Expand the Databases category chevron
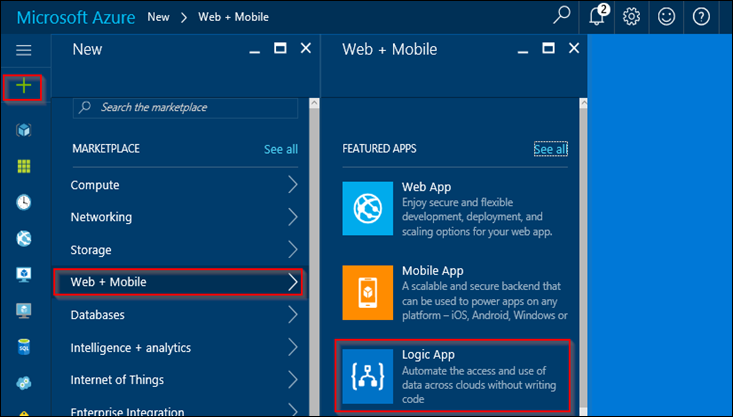This screenshot has height=417, width=733. [x=293, y=315]
